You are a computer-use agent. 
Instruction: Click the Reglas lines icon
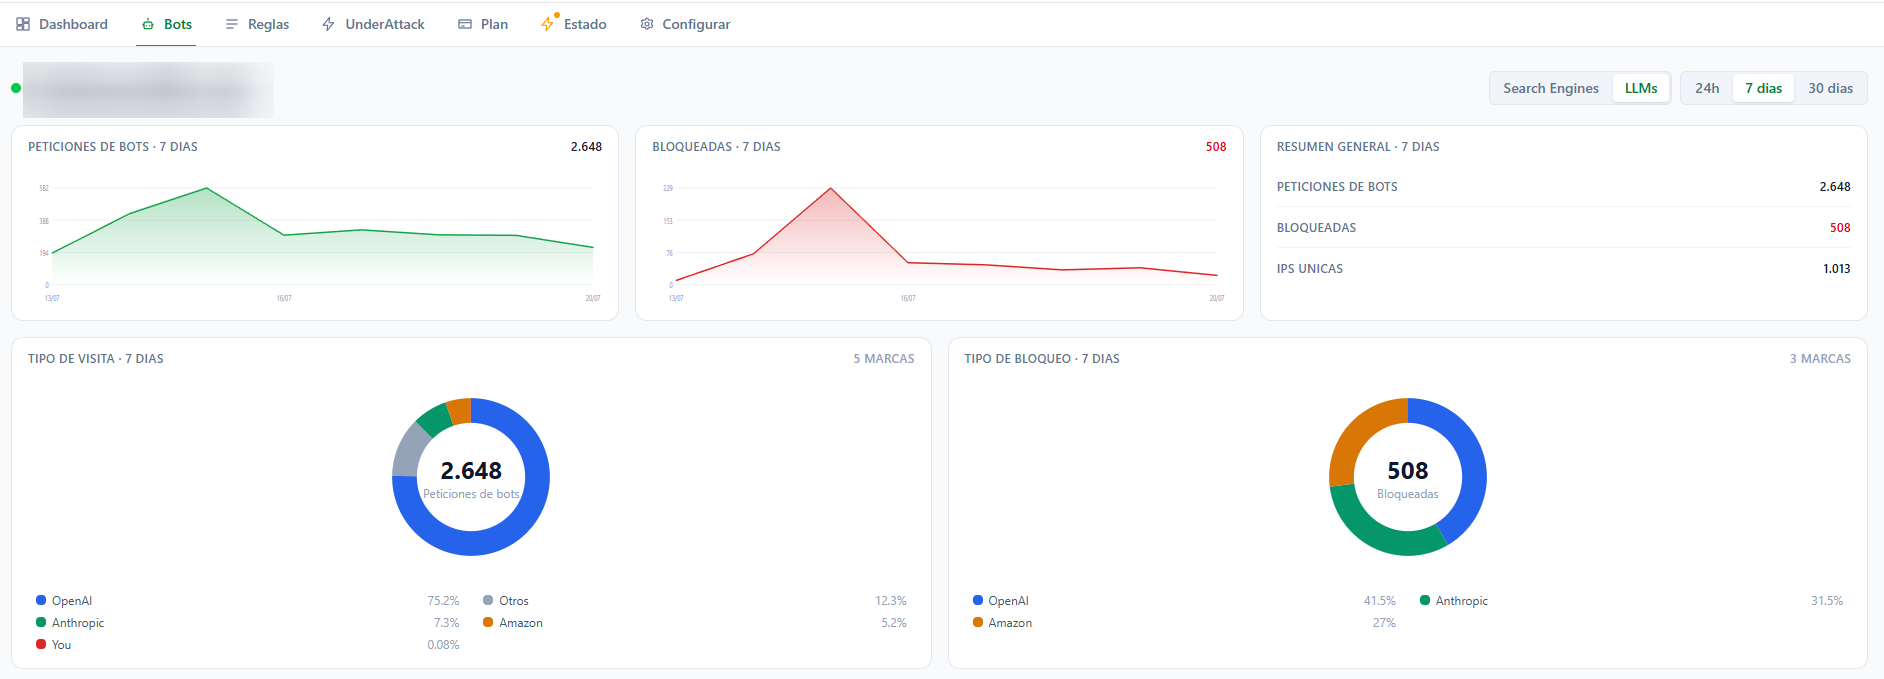point(232,24)
